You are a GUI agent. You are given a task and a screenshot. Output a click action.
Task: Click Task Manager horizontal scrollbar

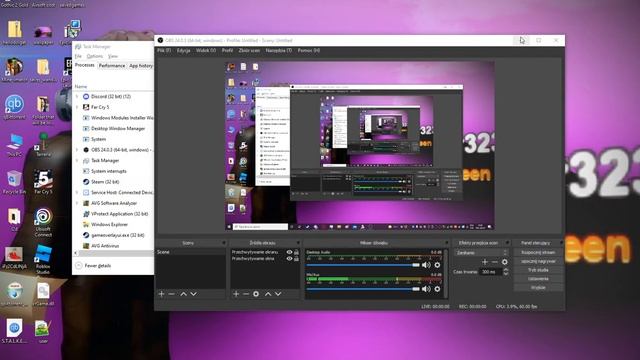coord(113,253)
